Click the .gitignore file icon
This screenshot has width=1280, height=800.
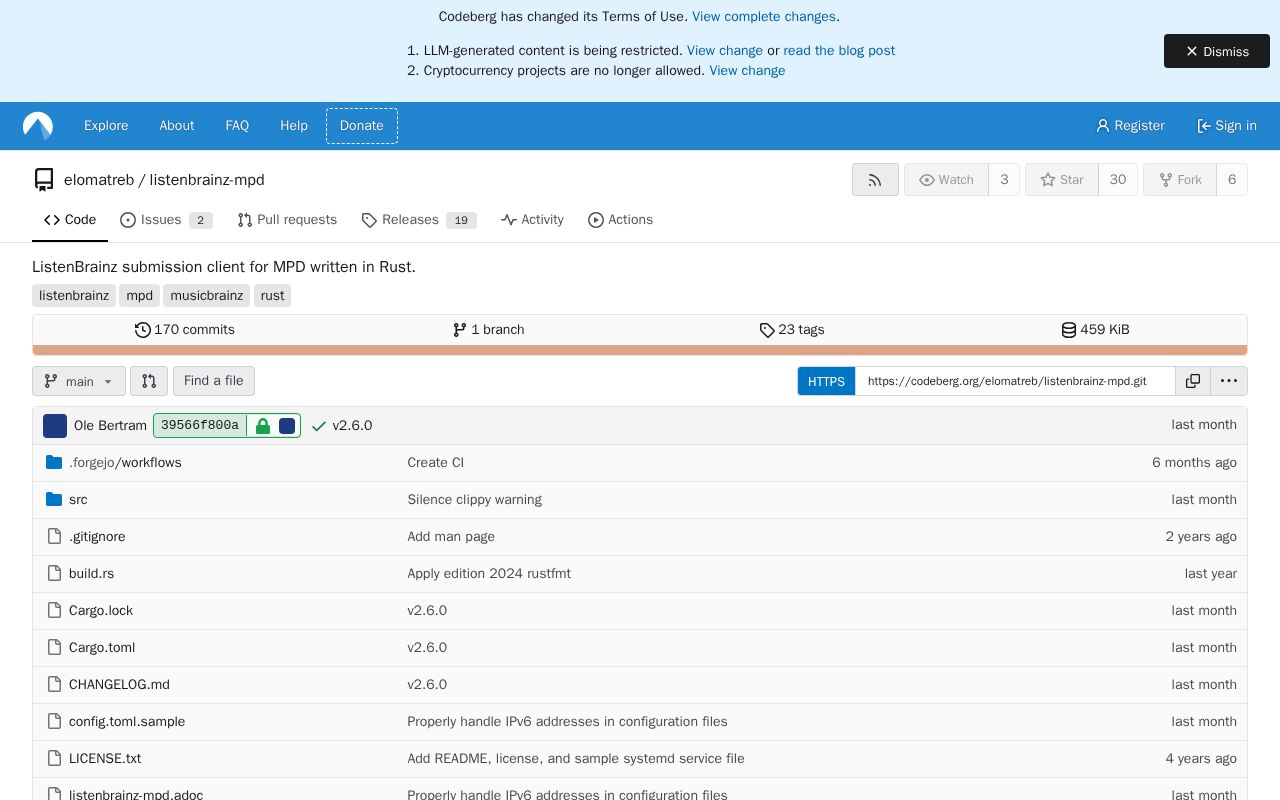click(54, 537)
